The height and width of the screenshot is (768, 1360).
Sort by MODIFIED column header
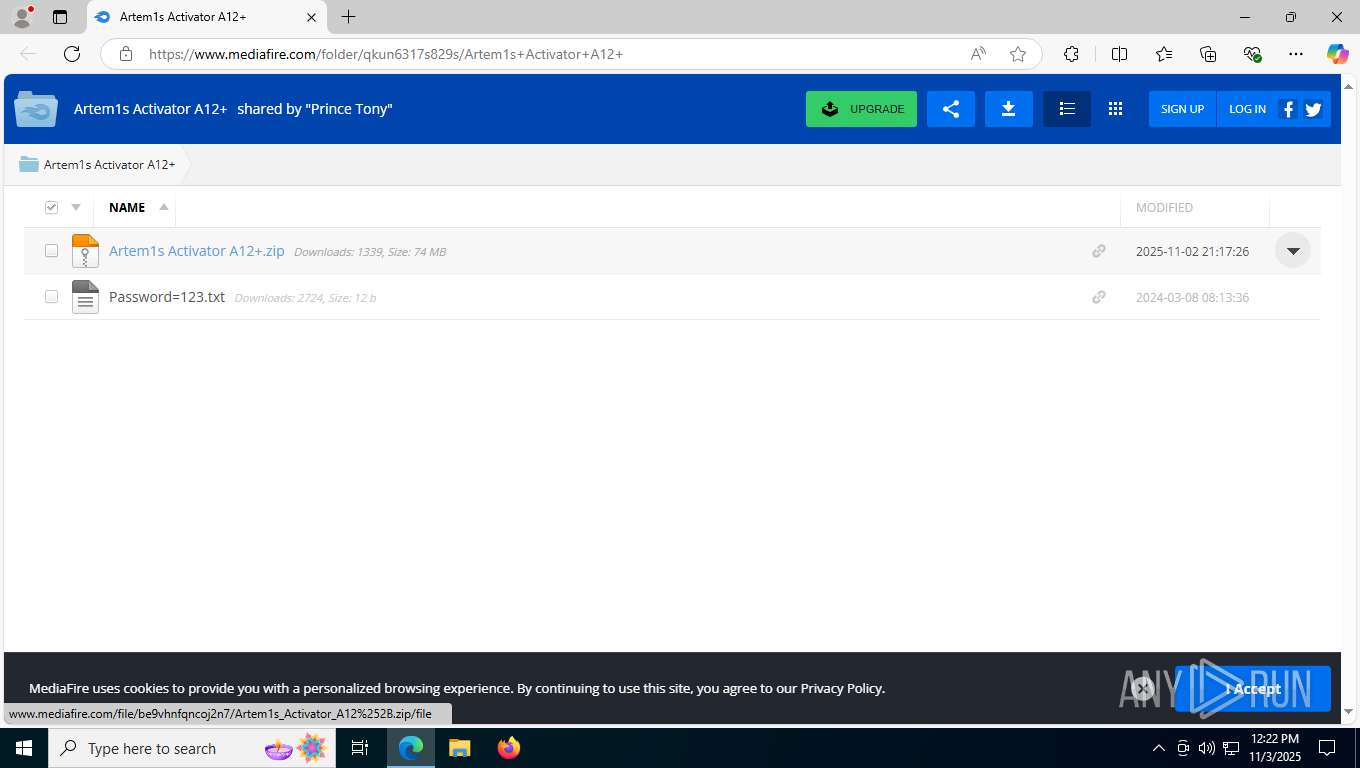(x=1164, y=207)
